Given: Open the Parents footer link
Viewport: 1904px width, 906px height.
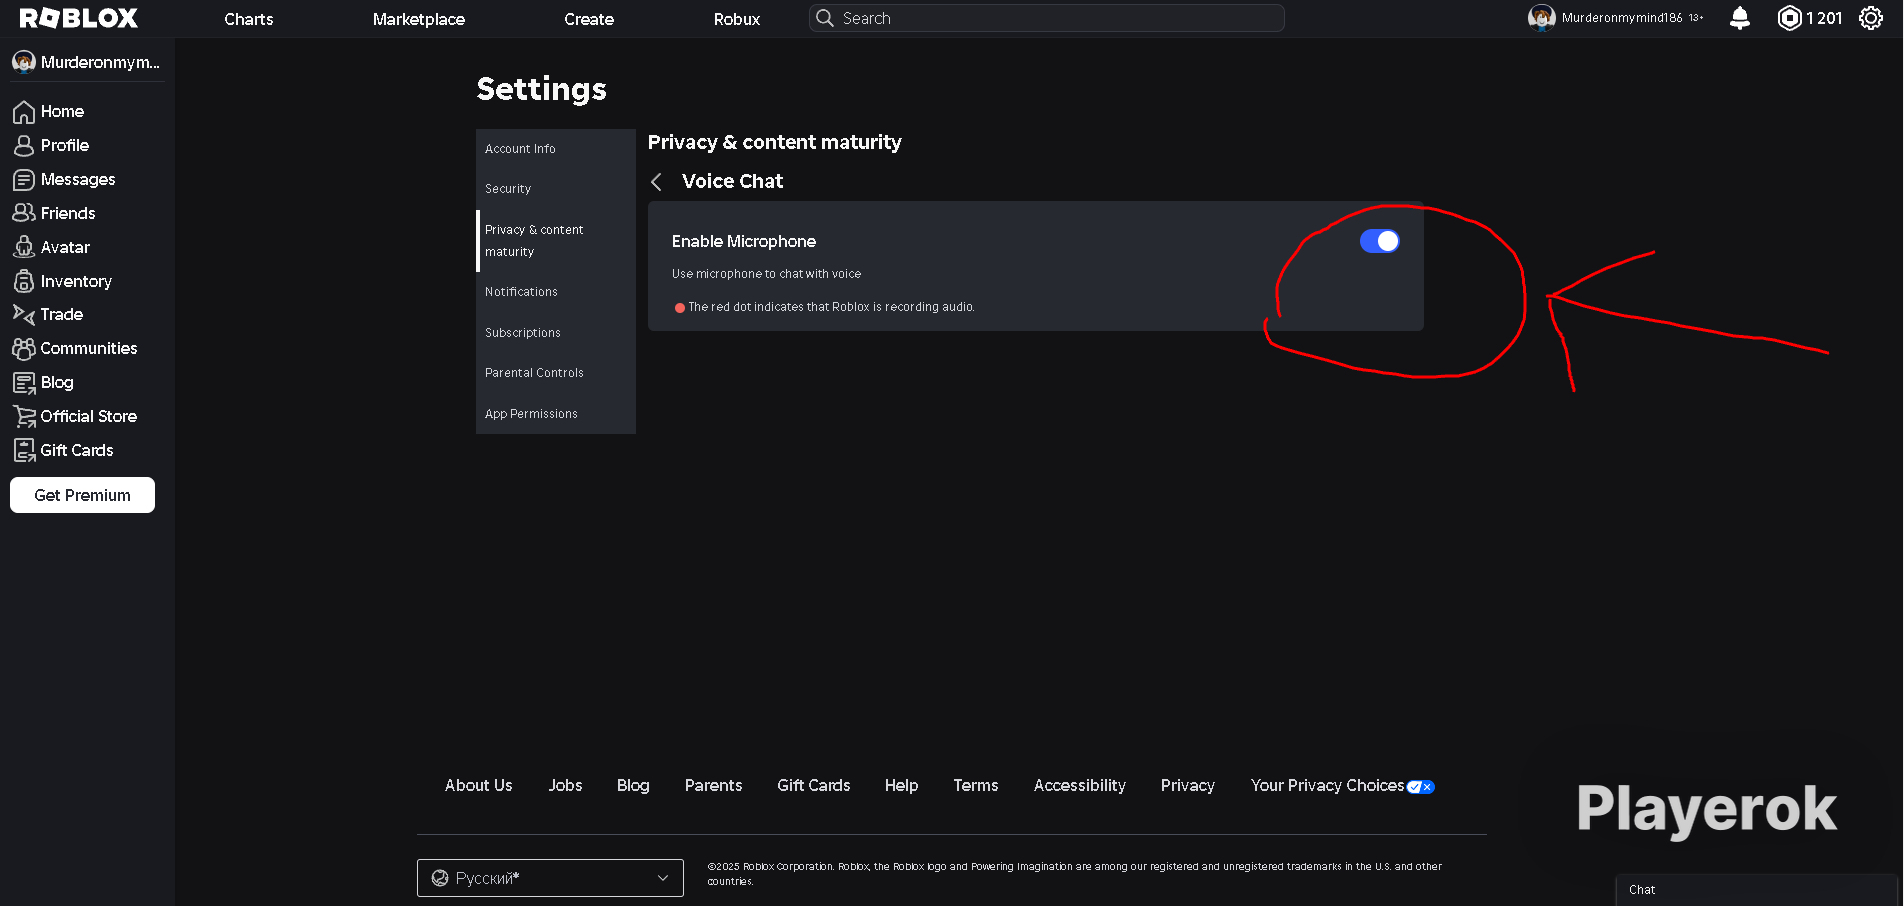Looking at the screenshot, I should tap(714, 786).
